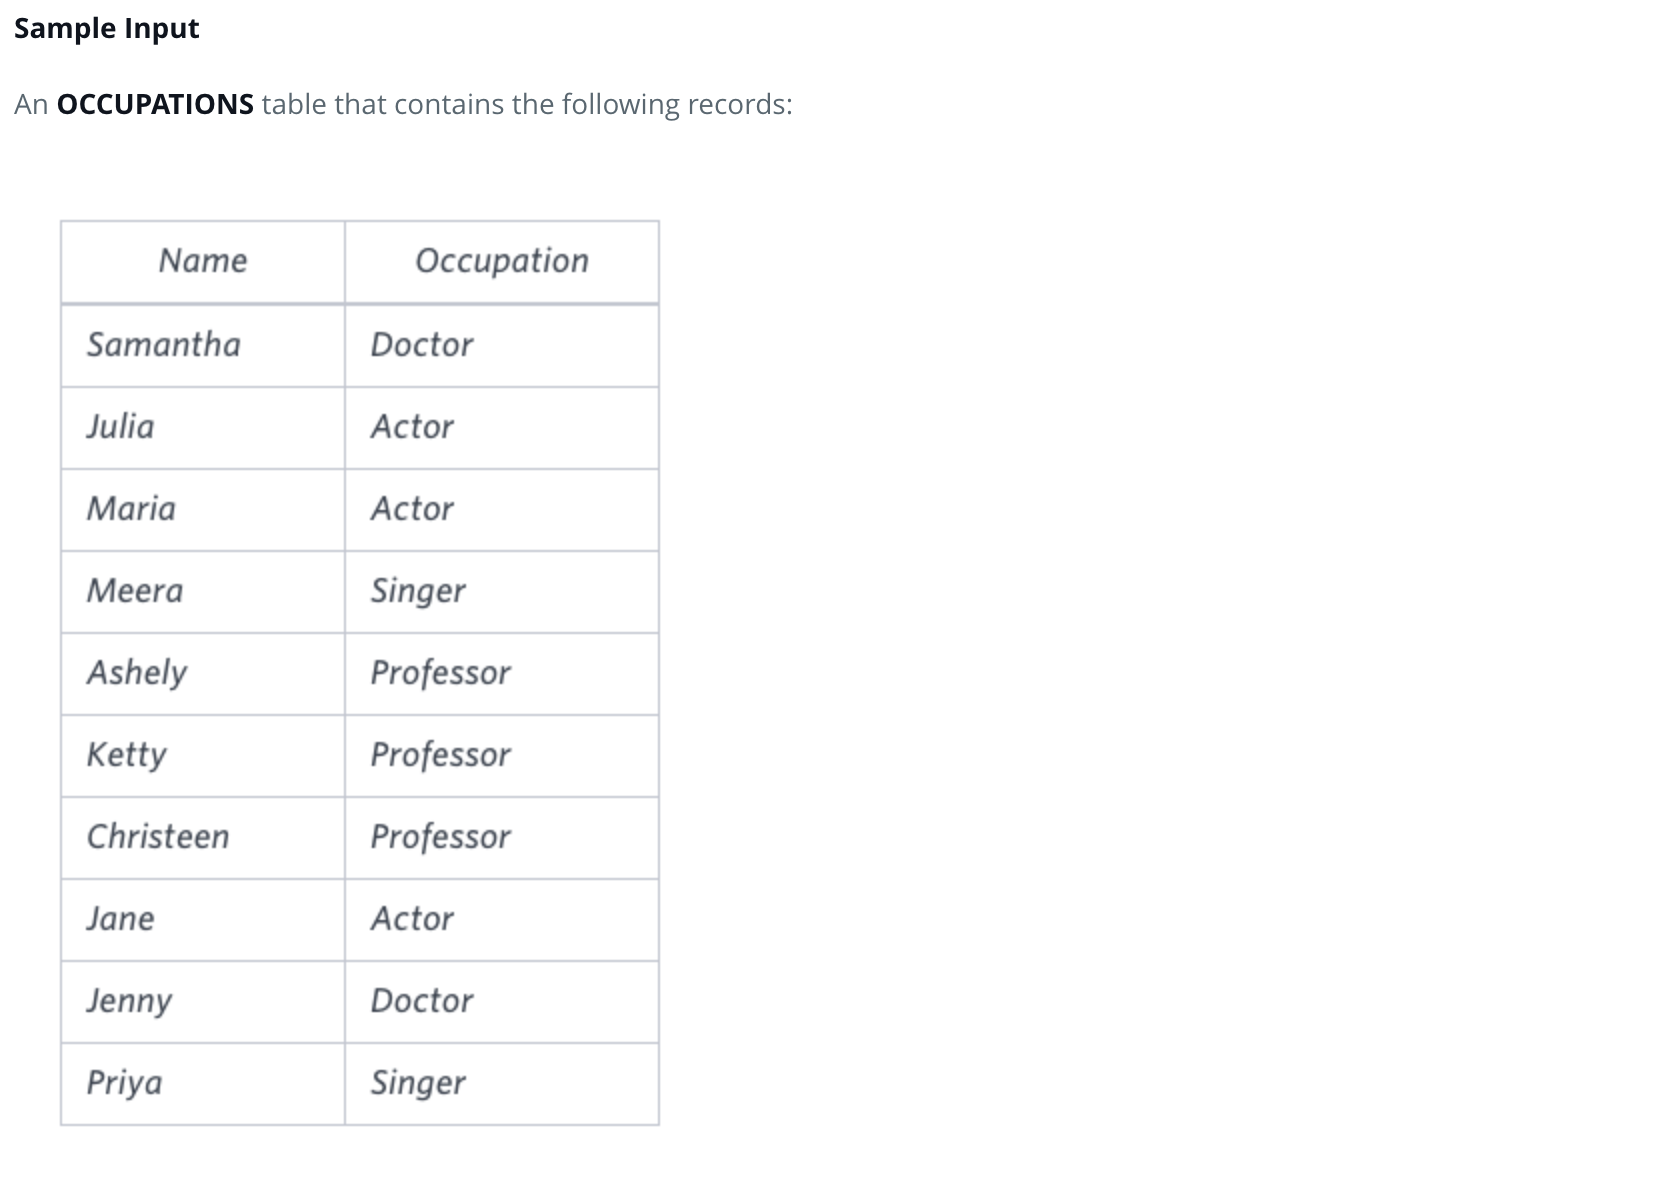This screenshot has width=1676, height=1188.
Task: Click Actor occupation in Julia's row
Action: [x=502, y=428]
